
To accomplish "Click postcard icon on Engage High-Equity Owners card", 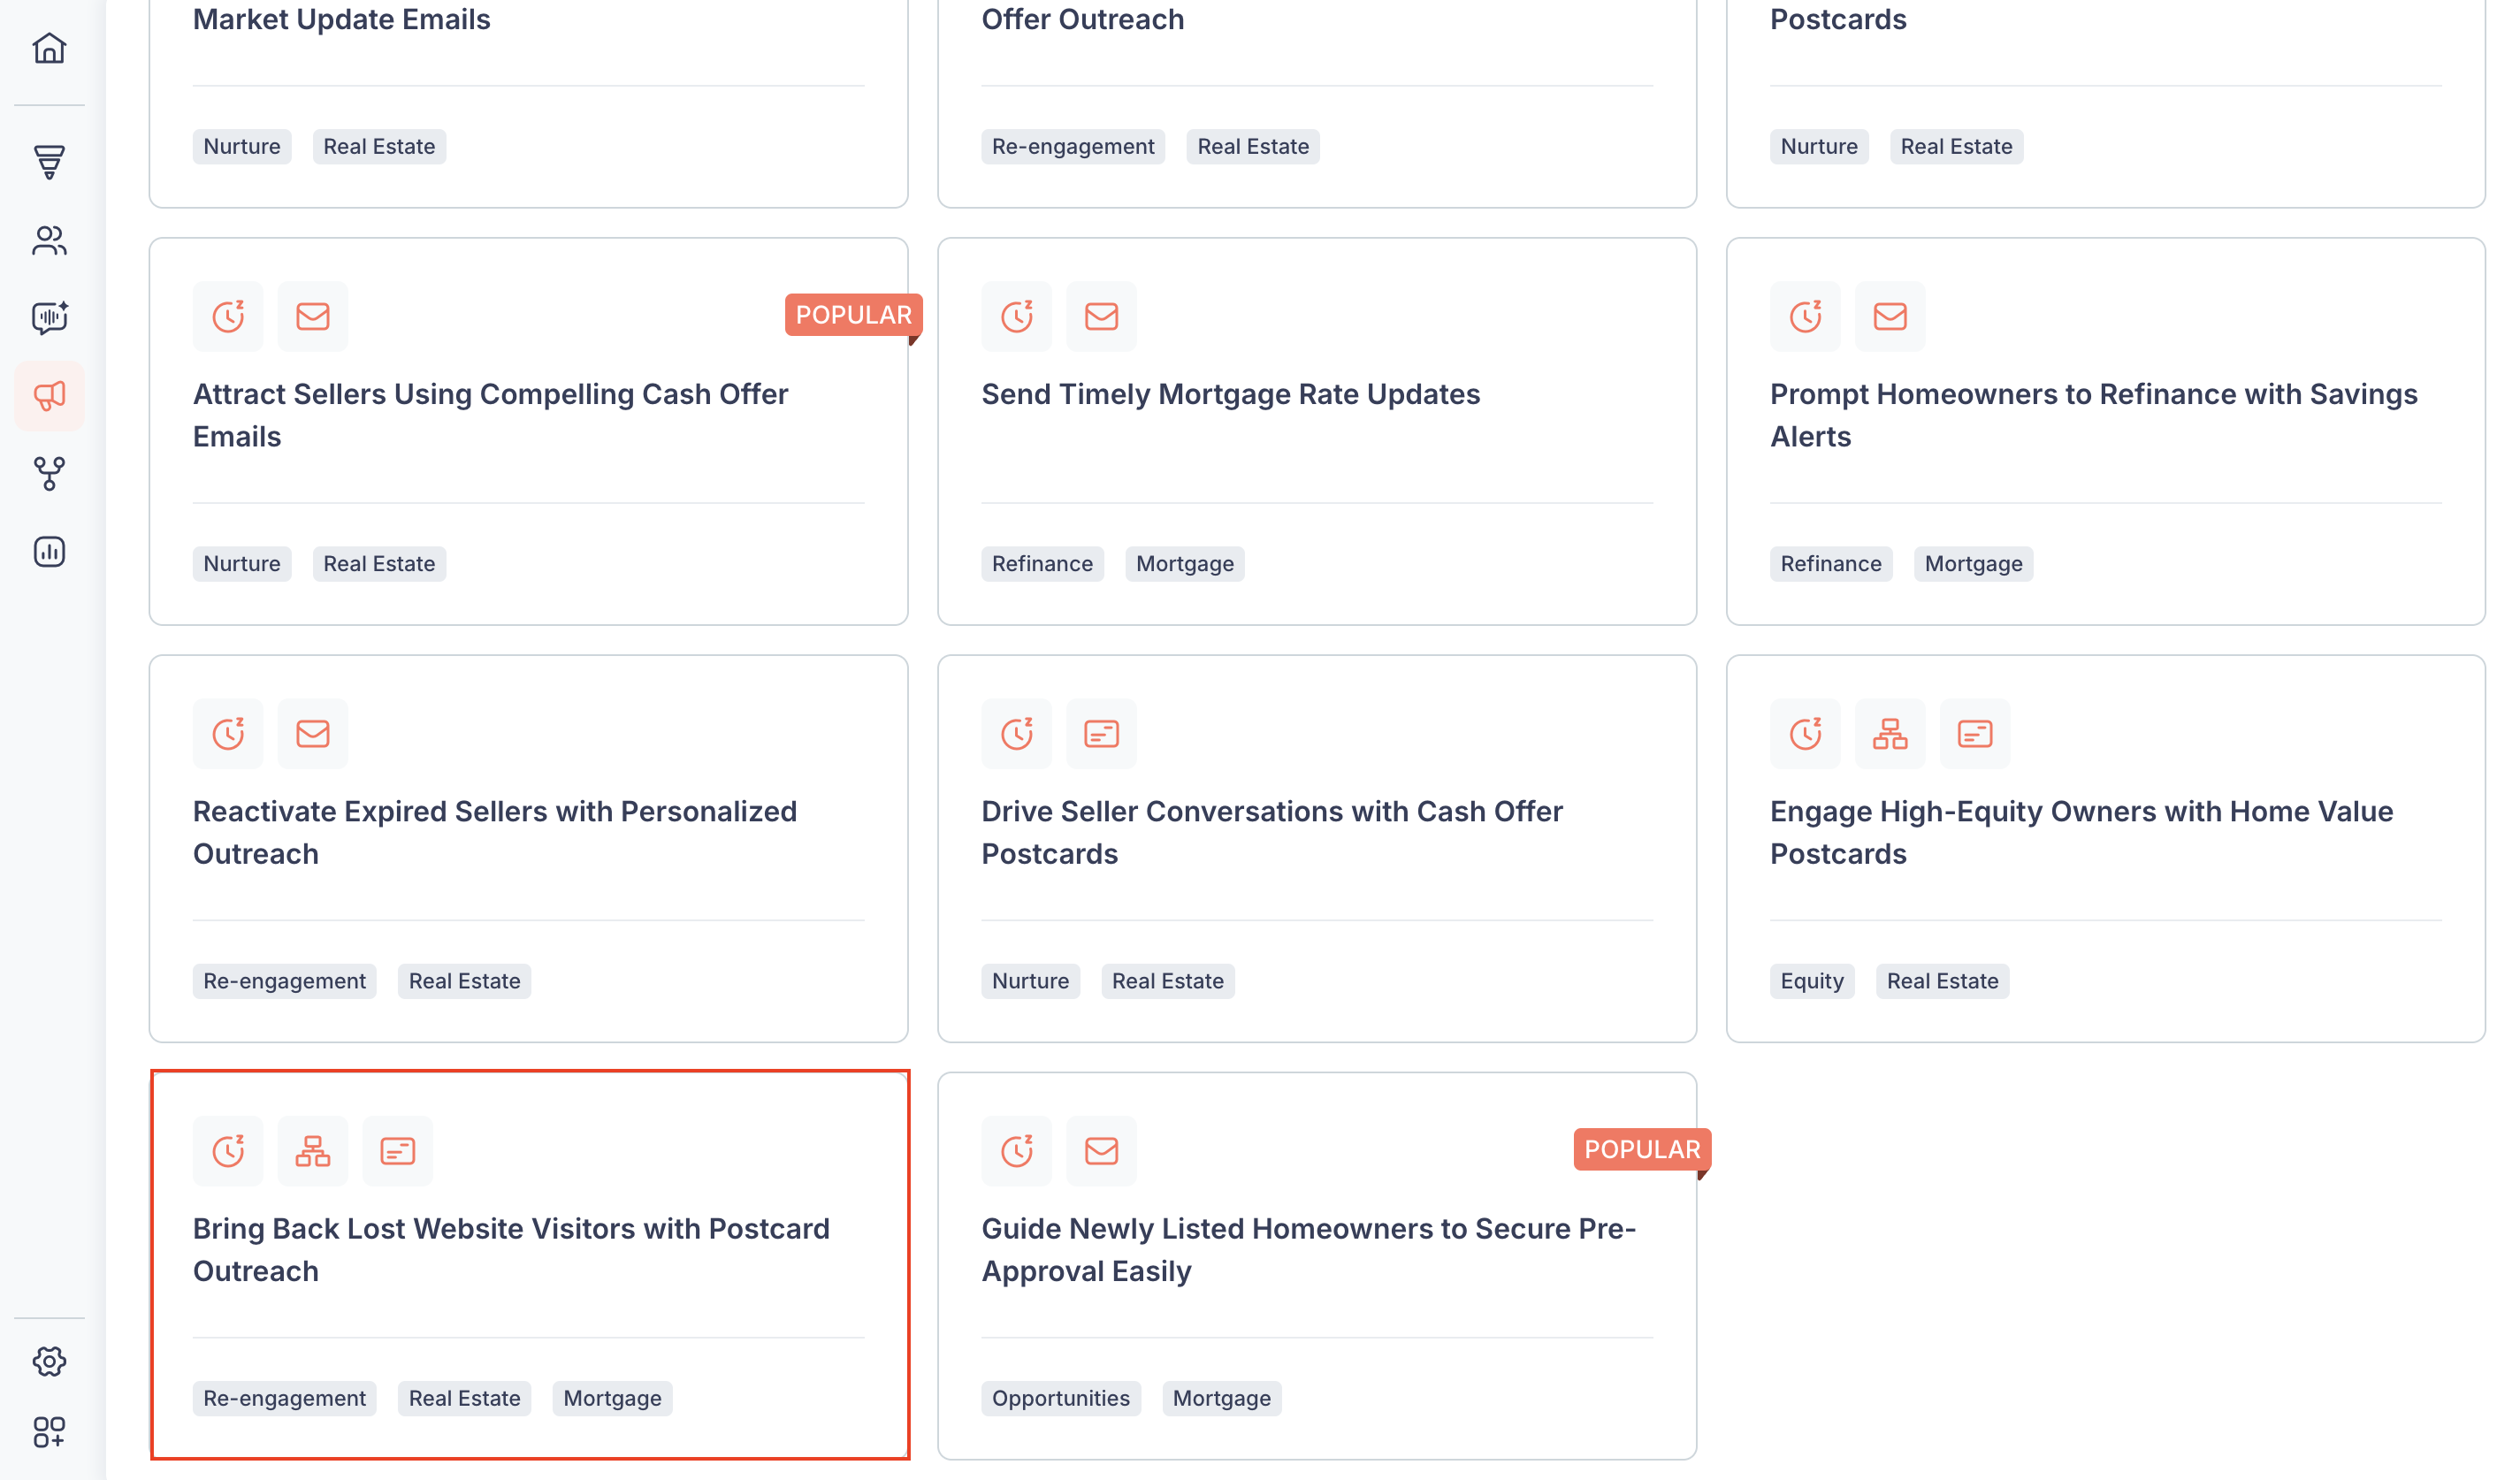I will click(x=1975, y=734).
